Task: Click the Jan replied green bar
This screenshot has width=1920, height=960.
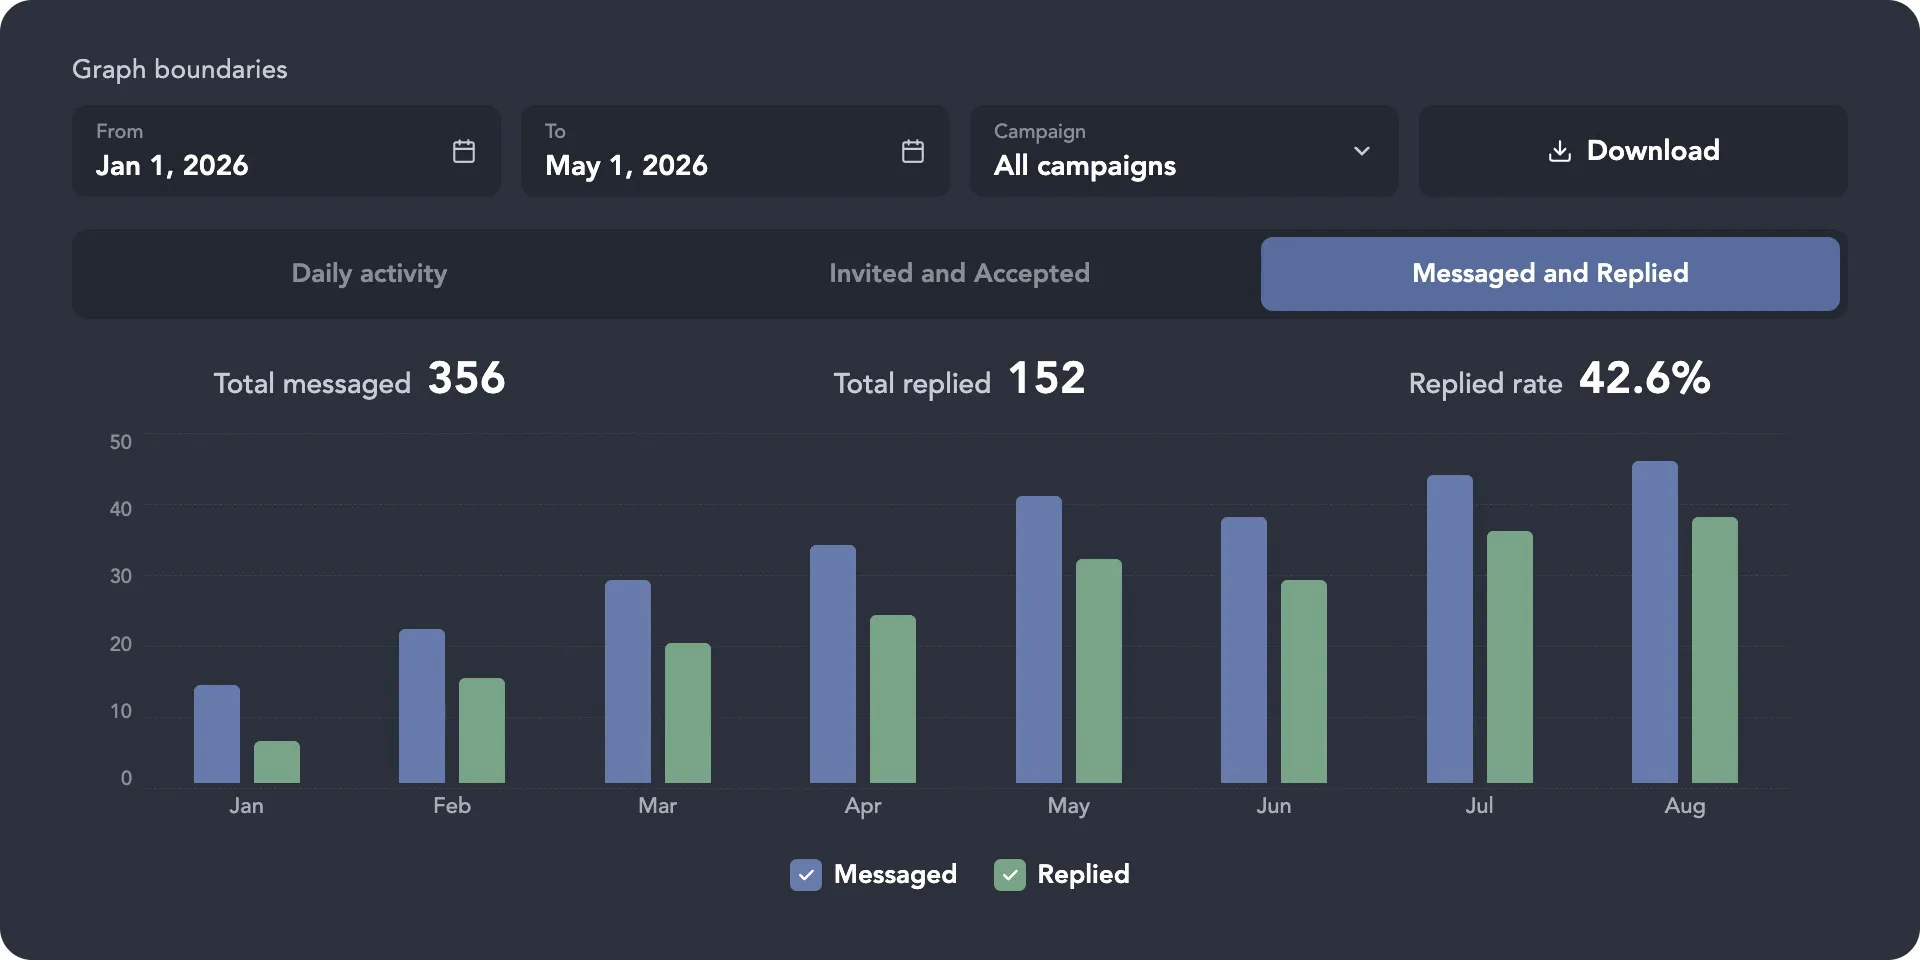Action: (277, 762)
